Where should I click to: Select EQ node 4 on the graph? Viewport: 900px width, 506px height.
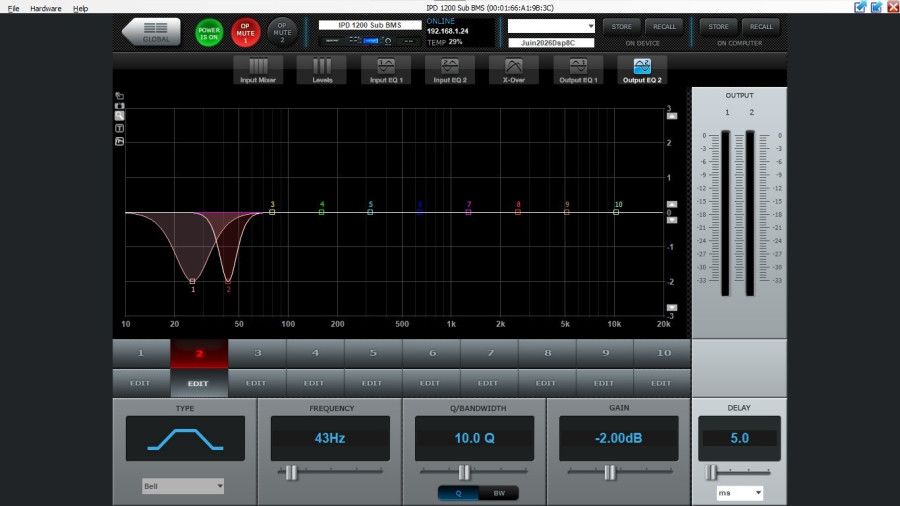(x=321, y=212)
